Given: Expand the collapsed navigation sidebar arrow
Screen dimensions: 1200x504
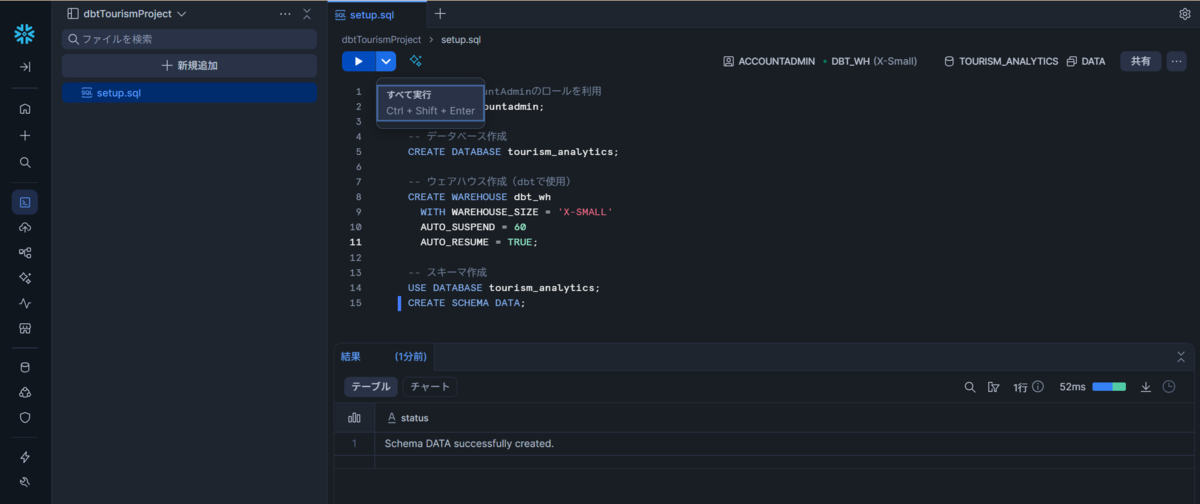Looking at the screenshot, I should (25, 67).
